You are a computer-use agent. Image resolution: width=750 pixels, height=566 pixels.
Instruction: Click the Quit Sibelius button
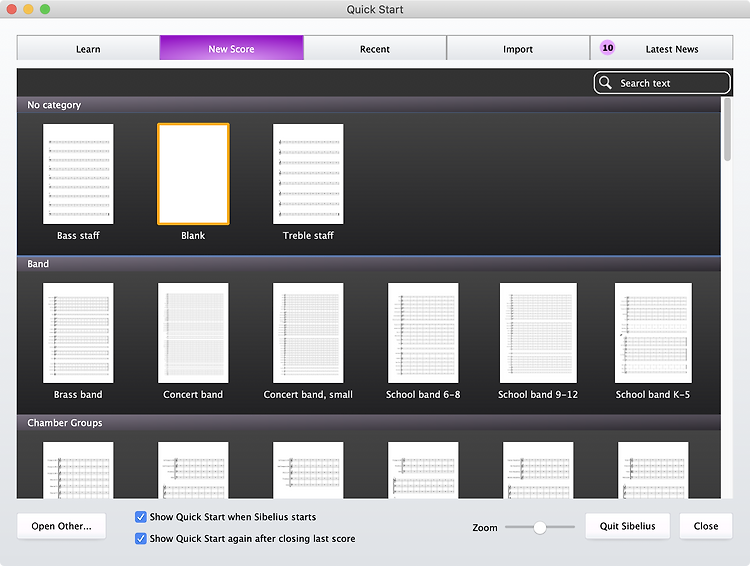[628, 526]
